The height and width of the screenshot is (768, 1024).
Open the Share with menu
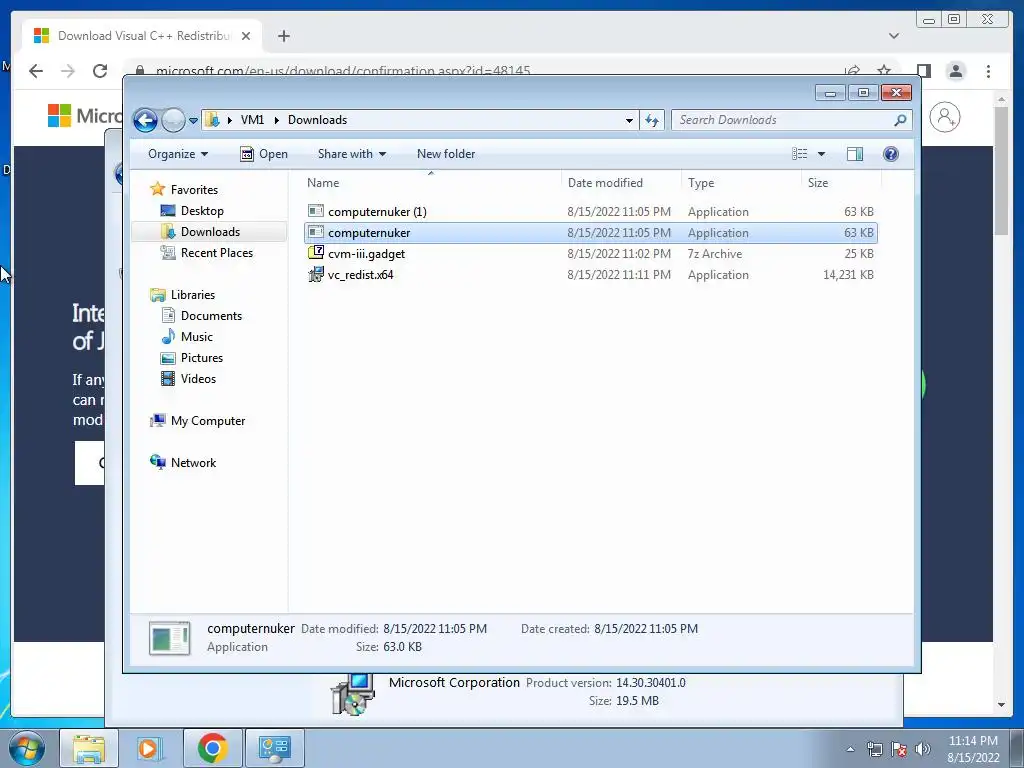click(x=351, y=154)
